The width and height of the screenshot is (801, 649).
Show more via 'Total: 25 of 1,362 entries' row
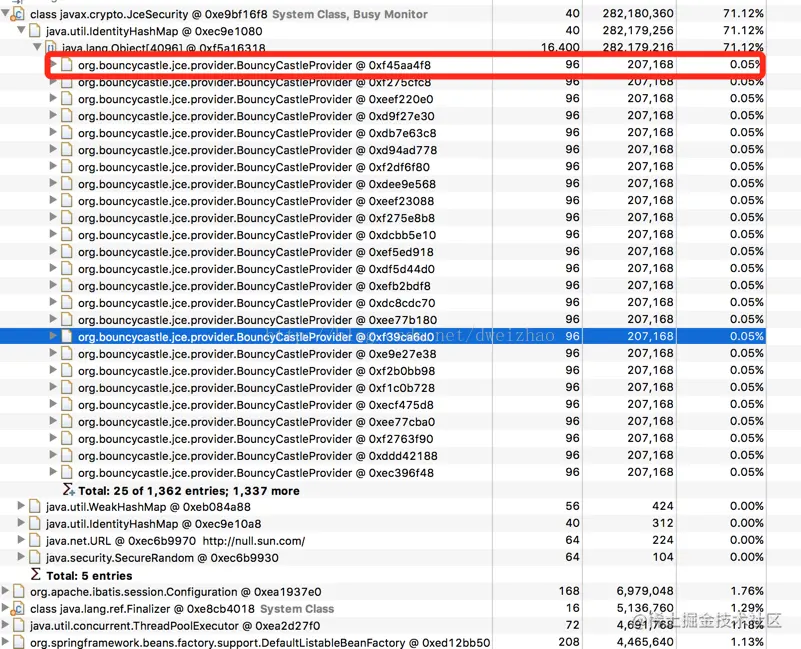(x=189, y=491)
